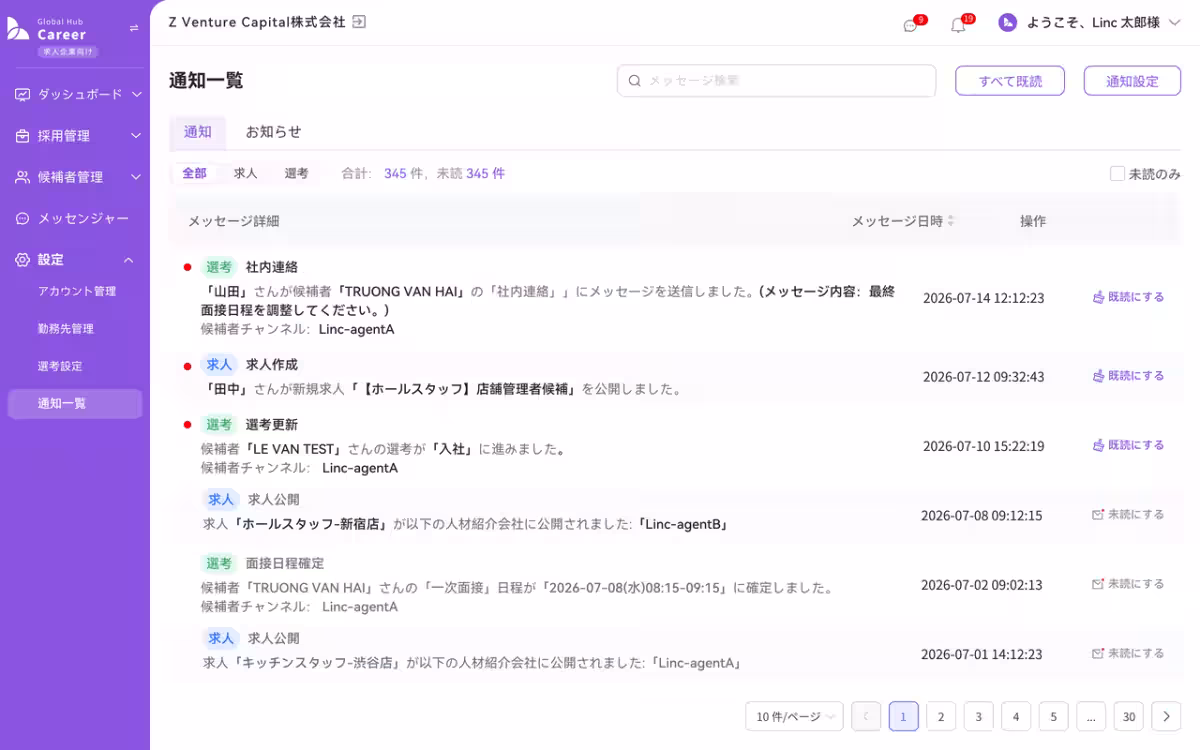Mark キッチンスタッフ 求人公開 row as unread

click(1128, 653)
